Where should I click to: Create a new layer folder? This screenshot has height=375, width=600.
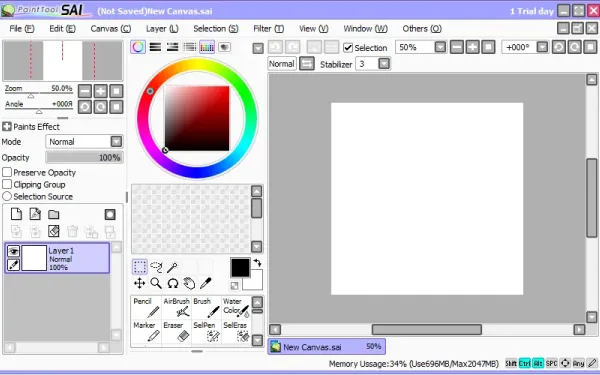pyautogui.click(x=54, y=214)
